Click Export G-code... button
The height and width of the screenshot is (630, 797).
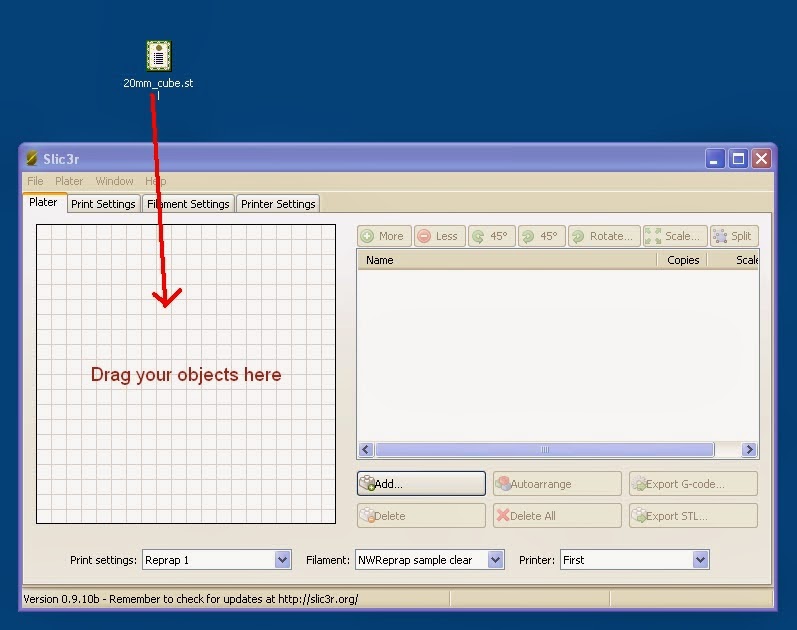point(693,484)
